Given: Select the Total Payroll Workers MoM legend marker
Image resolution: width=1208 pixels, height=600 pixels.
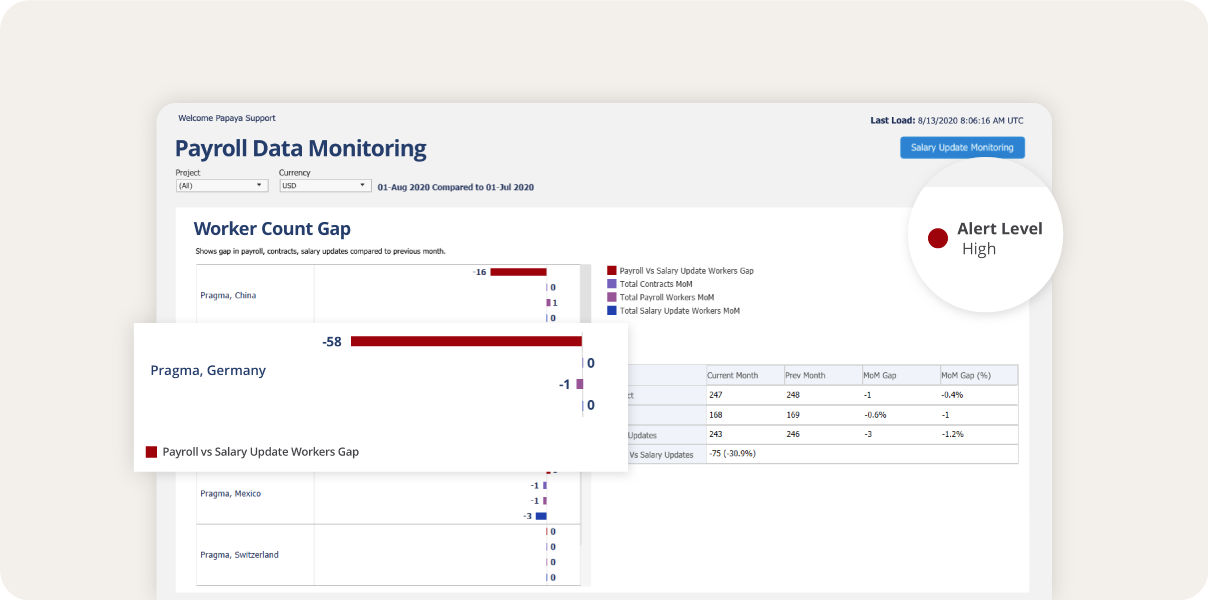Looking at the screenshot, I should tap(611, 297).
